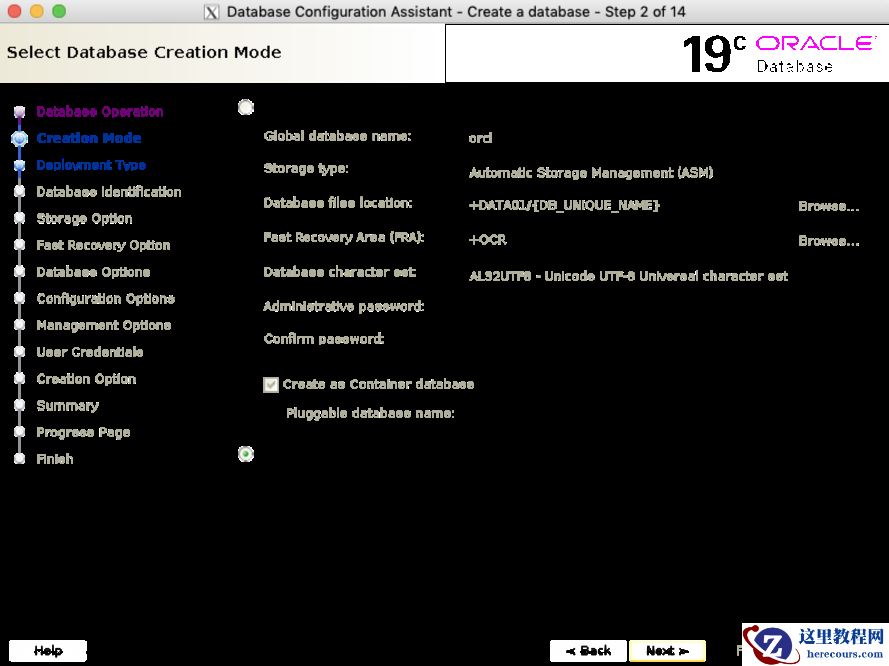
Task: Click the Database character set label
Action: (340, 272)
